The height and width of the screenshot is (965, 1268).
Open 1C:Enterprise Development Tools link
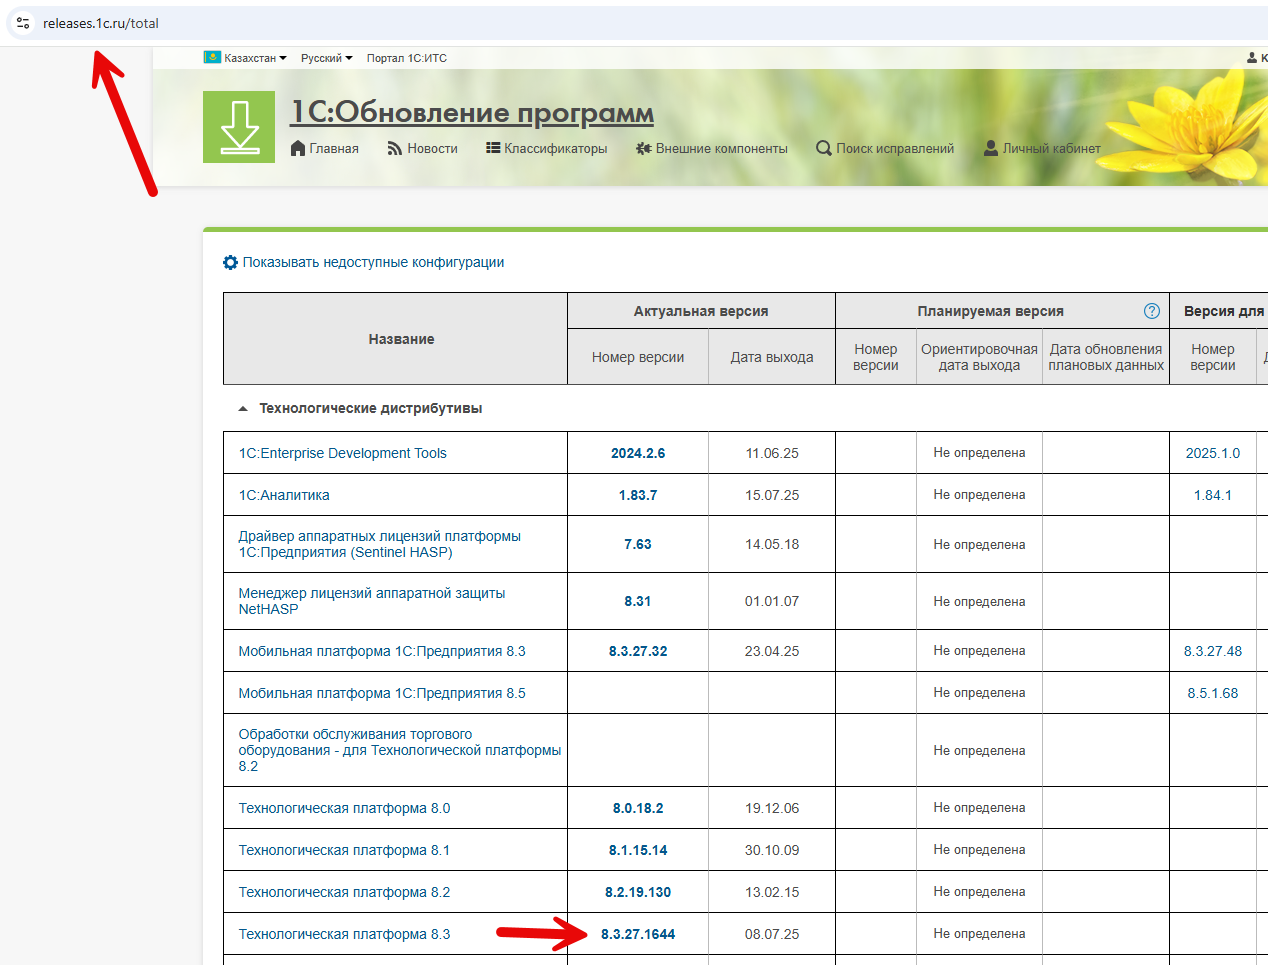coord(342,453)
